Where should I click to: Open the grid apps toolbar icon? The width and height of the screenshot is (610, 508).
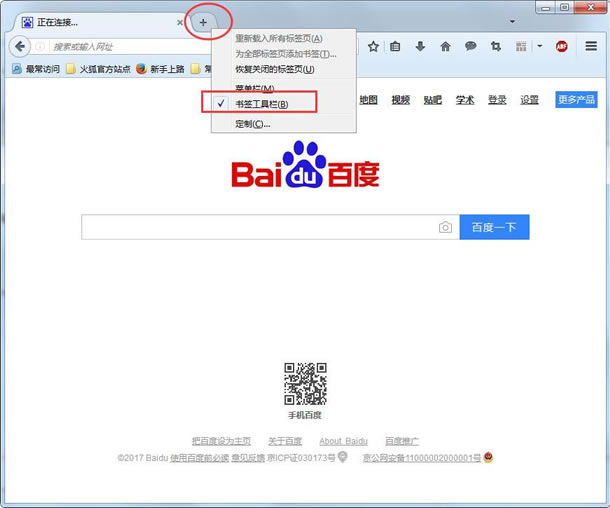point(521,47)
